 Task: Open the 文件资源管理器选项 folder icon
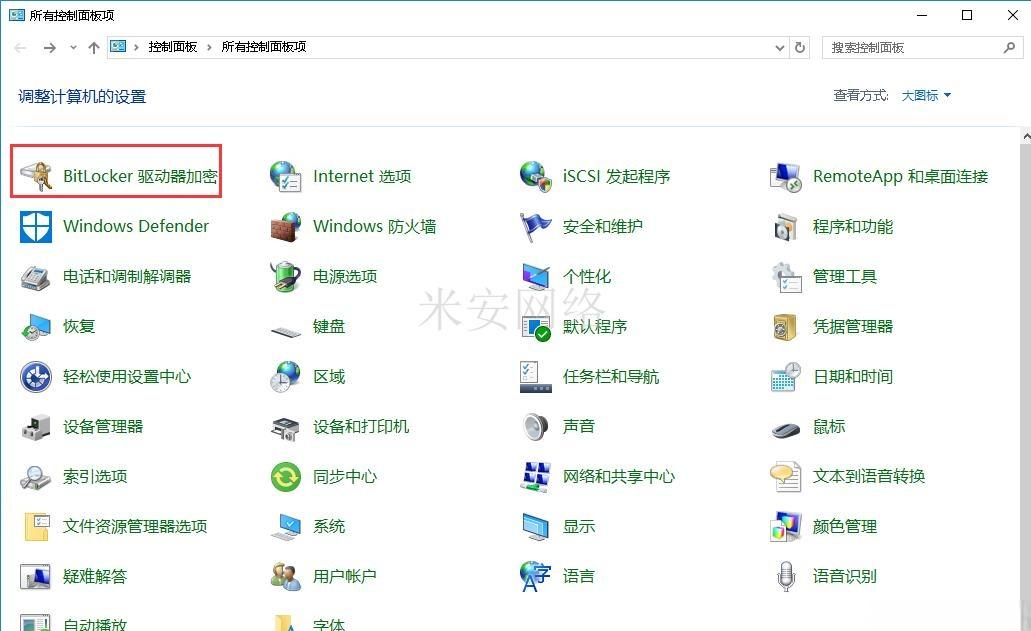pos(36,526)
